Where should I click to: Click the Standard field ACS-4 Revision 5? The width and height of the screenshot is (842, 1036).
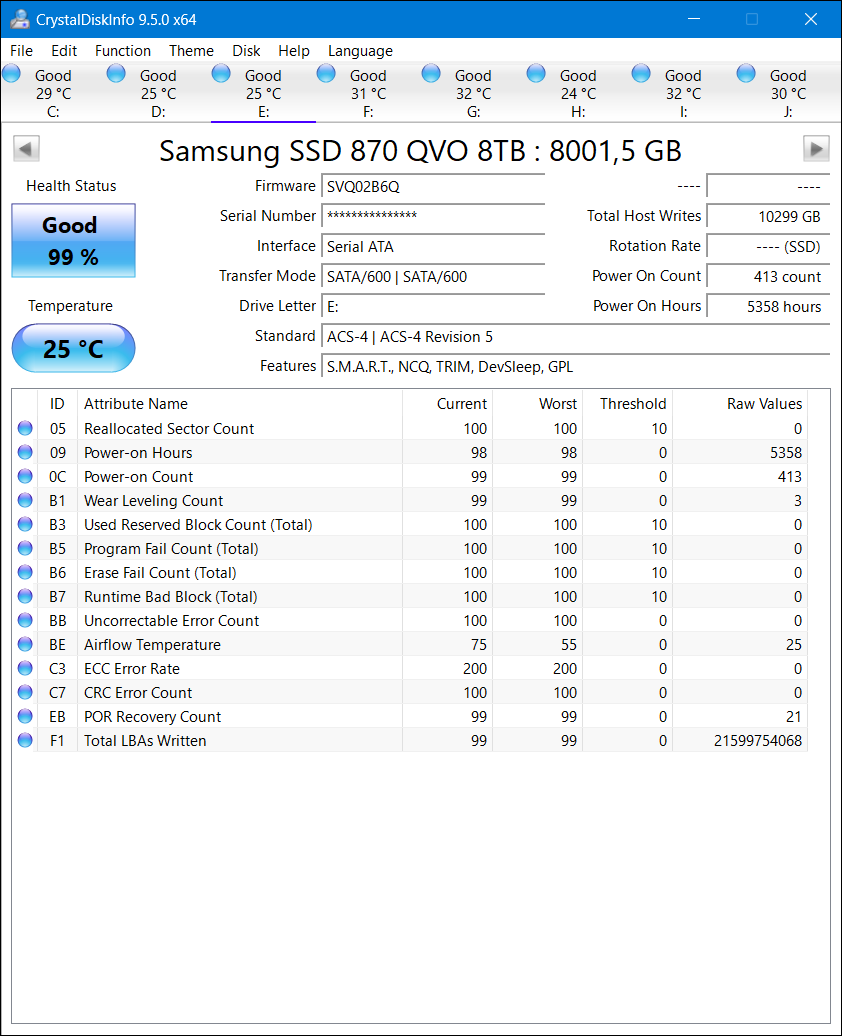(576, 336)
